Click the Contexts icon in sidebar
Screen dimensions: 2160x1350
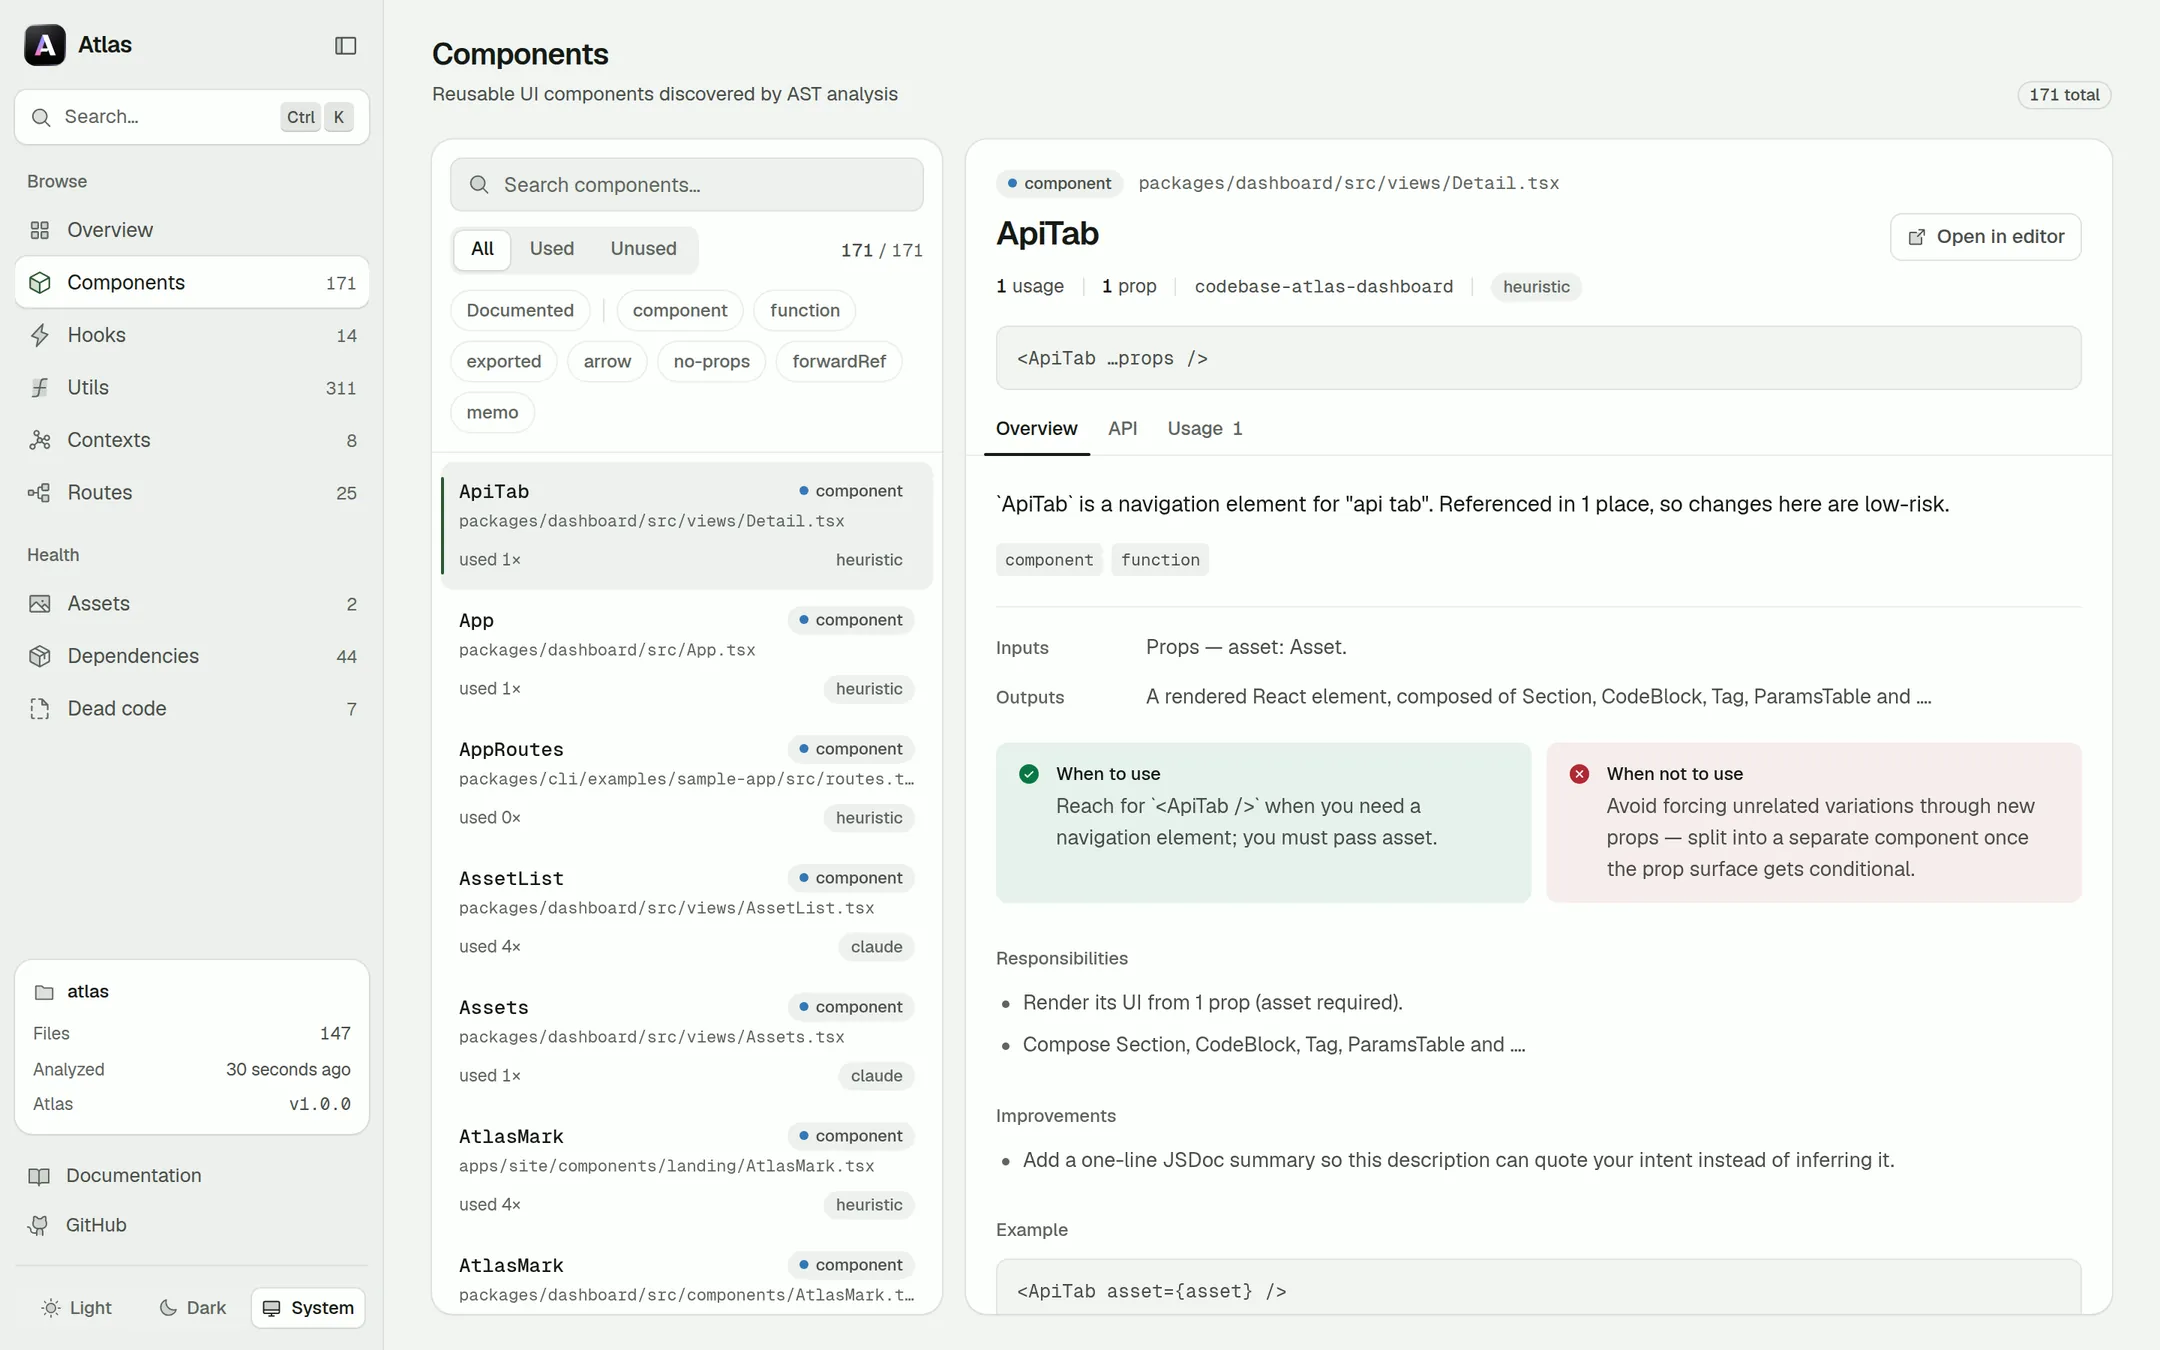tap(40, 440)
